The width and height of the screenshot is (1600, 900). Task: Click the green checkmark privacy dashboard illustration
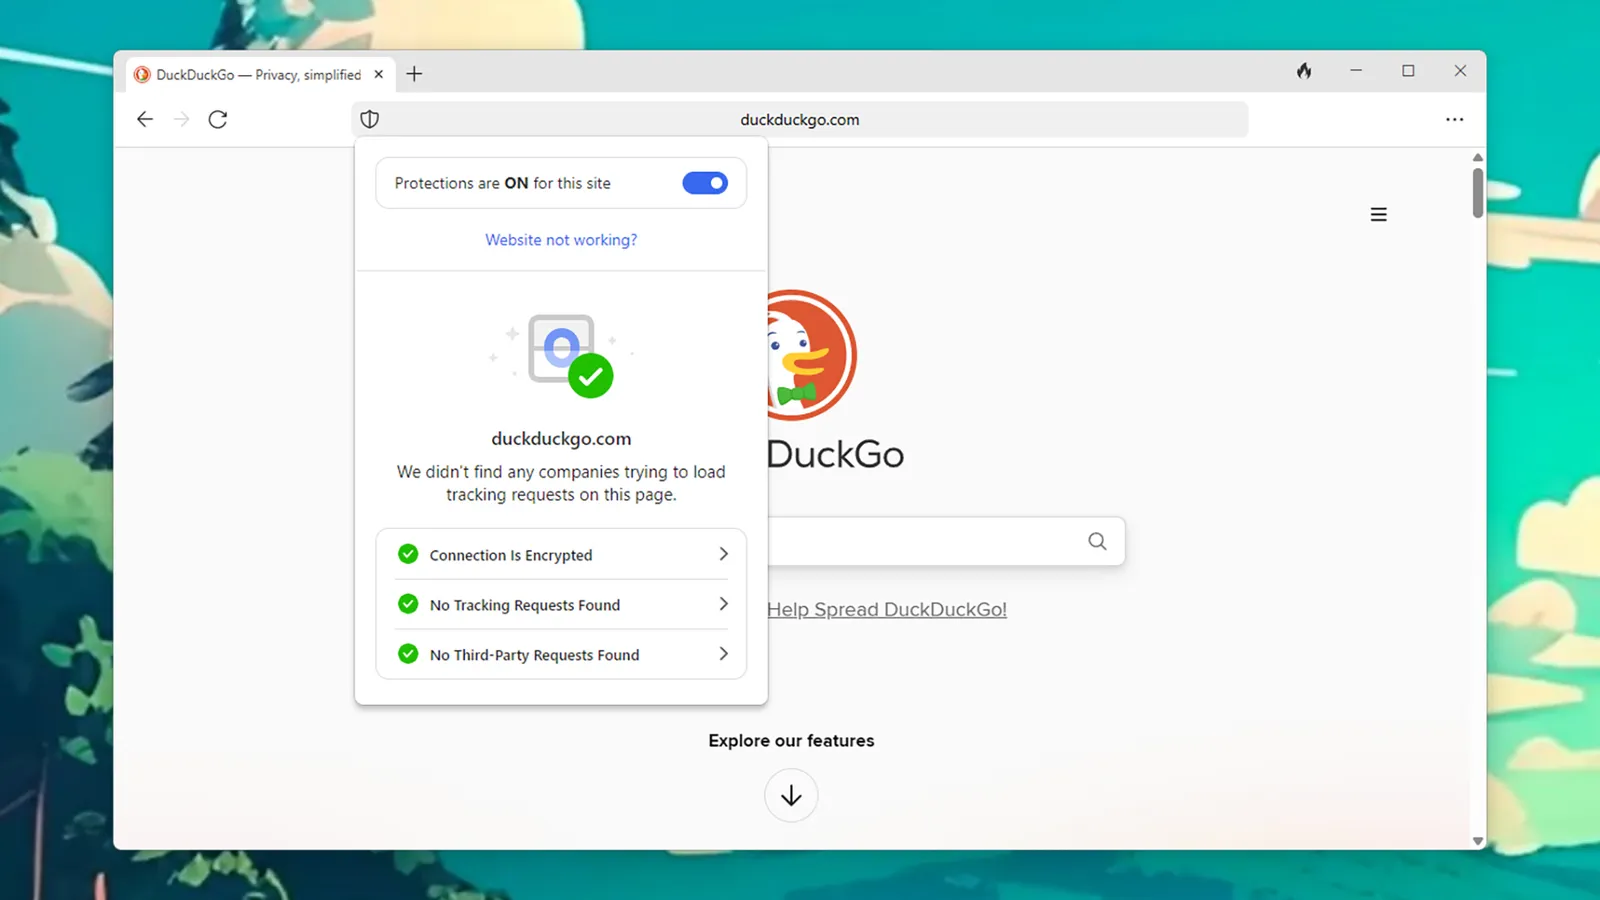562,356
